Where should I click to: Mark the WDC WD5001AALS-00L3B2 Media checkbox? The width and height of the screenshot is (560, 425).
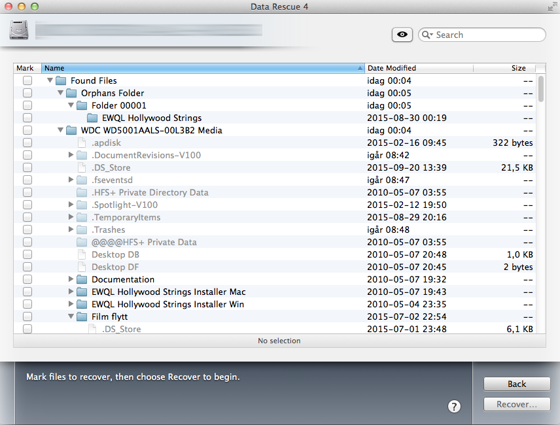coord(28,130)
